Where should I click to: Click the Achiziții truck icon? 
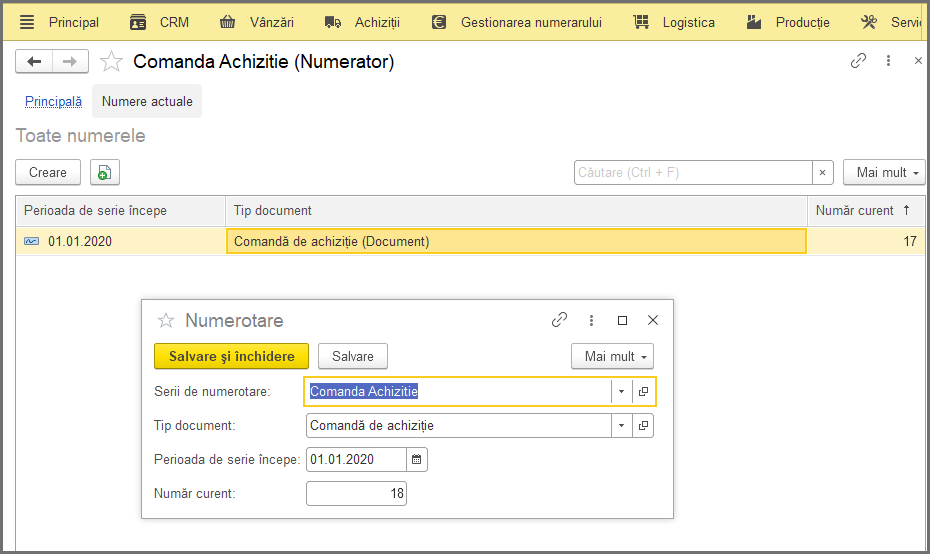333,23
